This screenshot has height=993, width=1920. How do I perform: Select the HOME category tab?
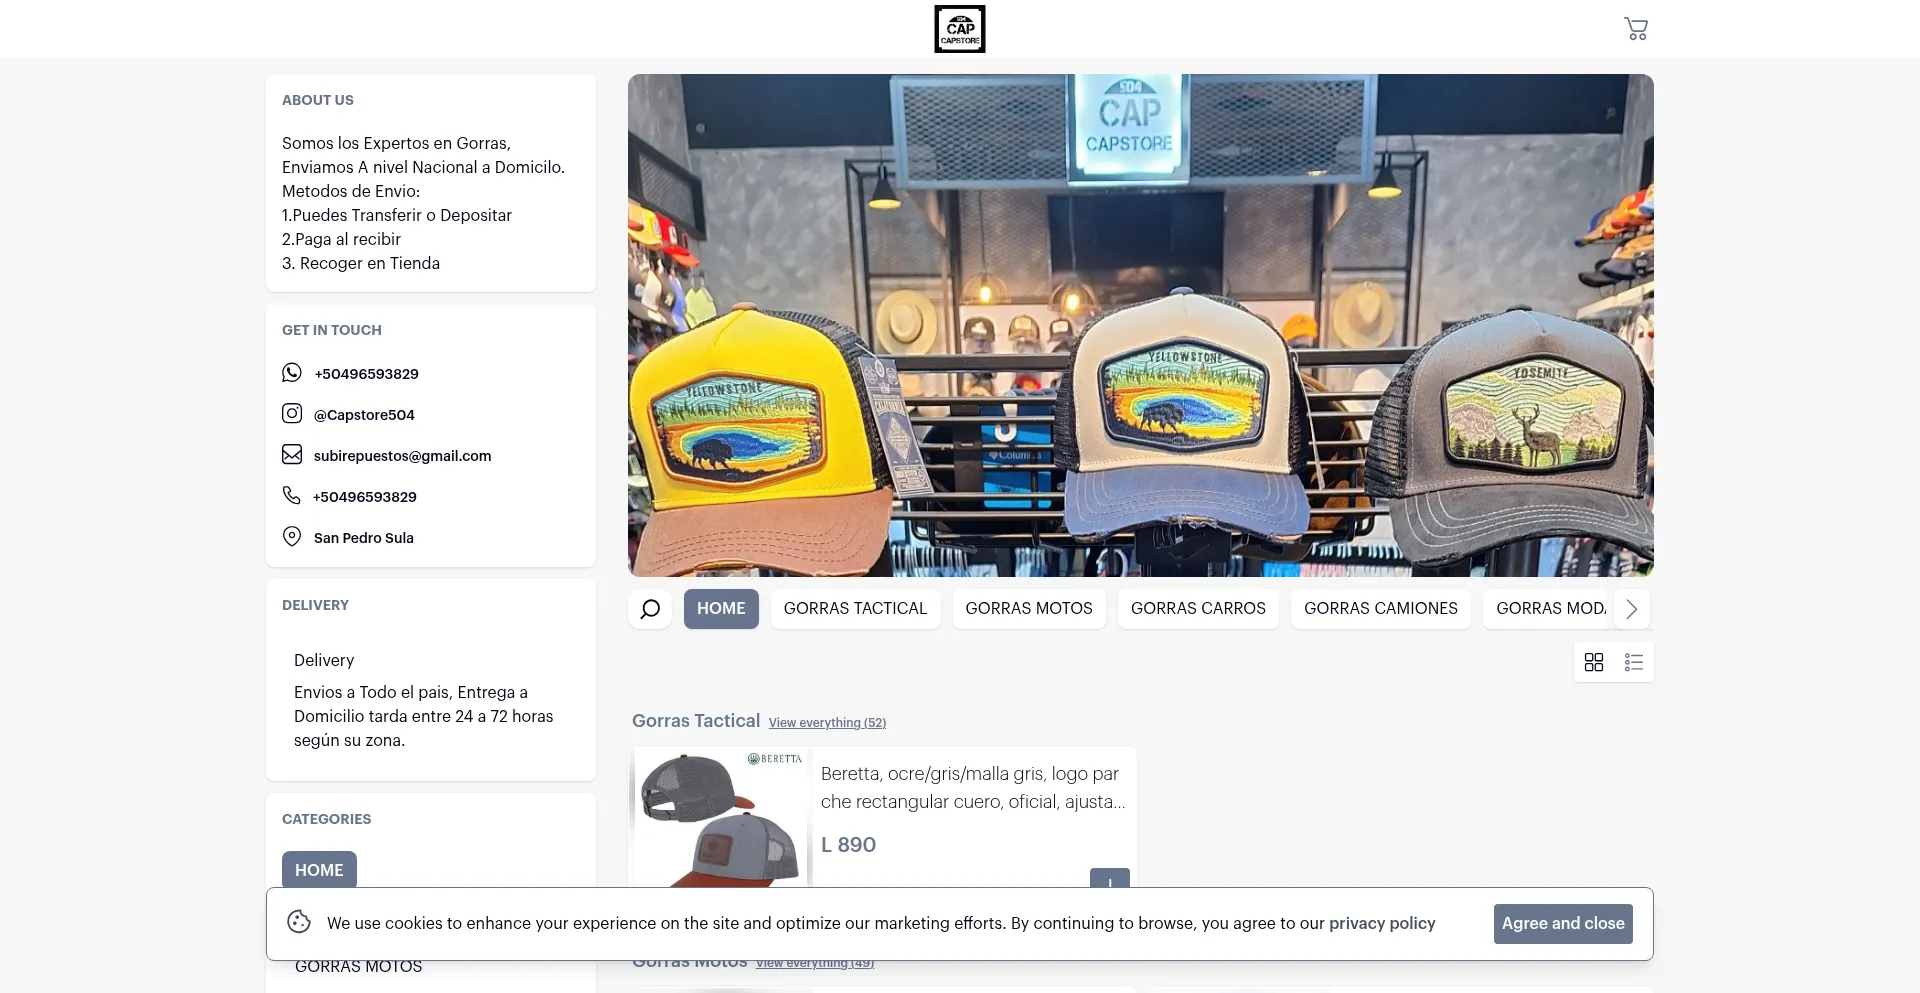(x=721, y=609)
